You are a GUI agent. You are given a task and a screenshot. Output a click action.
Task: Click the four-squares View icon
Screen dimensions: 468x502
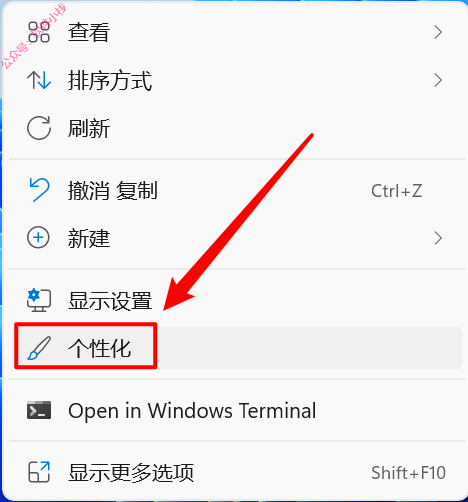(x=39, y=32)
